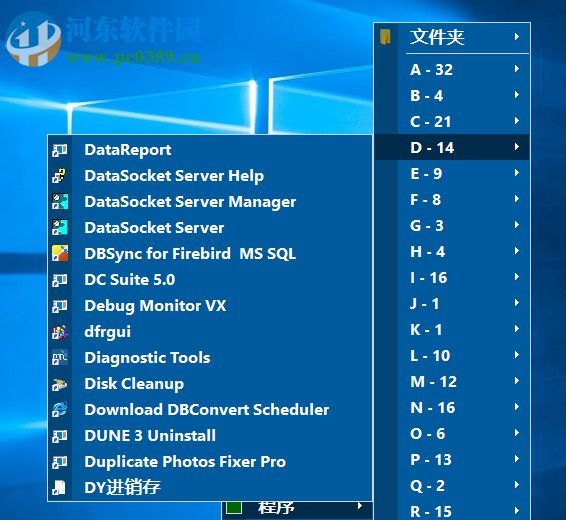This screenshot has height=520, width=566.
Task: Expand the C - 21 submenu arrow
Action: pos(517,121)
